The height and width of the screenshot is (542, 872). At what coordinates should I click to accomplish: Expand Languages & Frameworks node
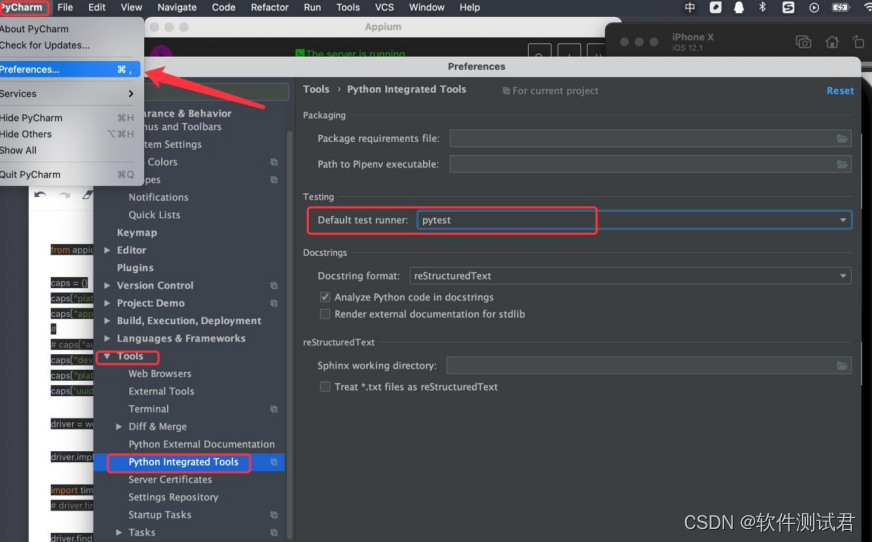click(107, 339)
